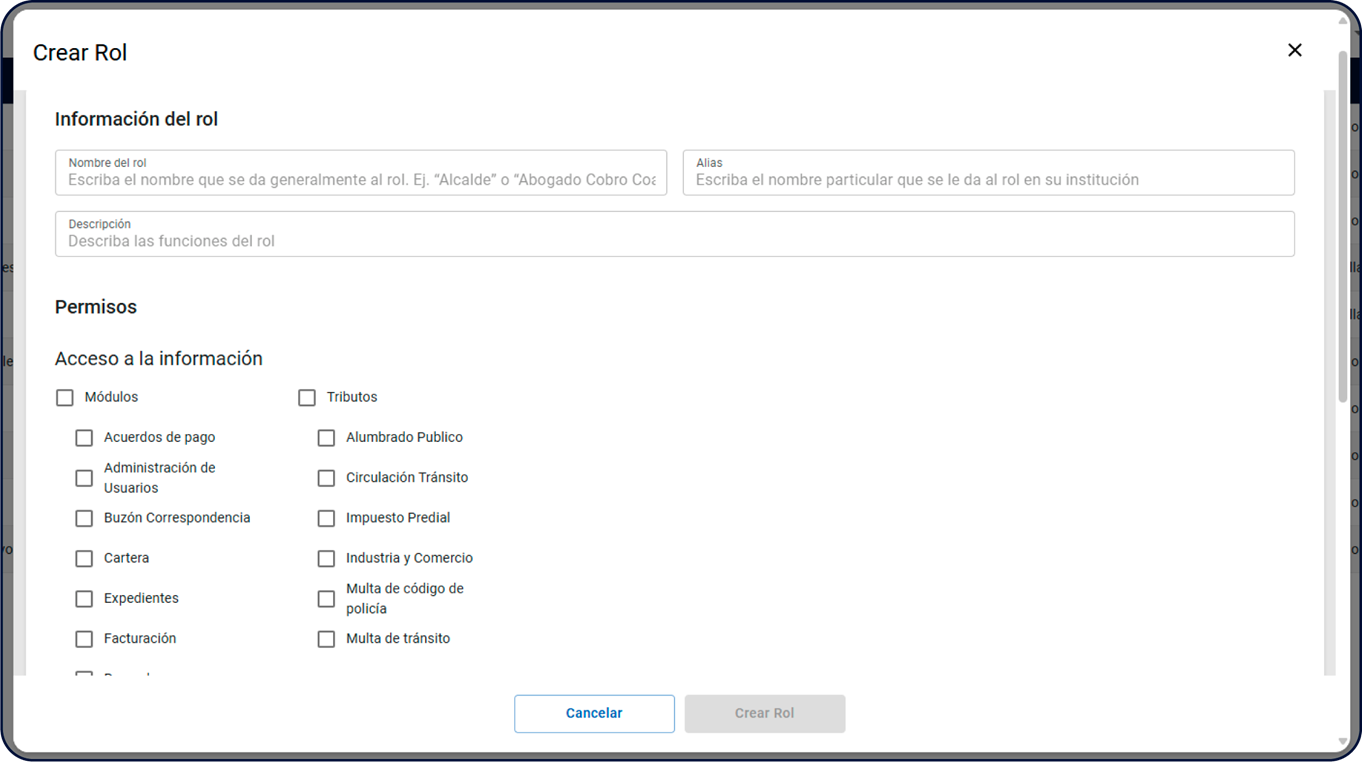This screenshot has width=1362, height=762.
Task: Click the dialog's vertical scrollbar
Action: (1342, 220)
